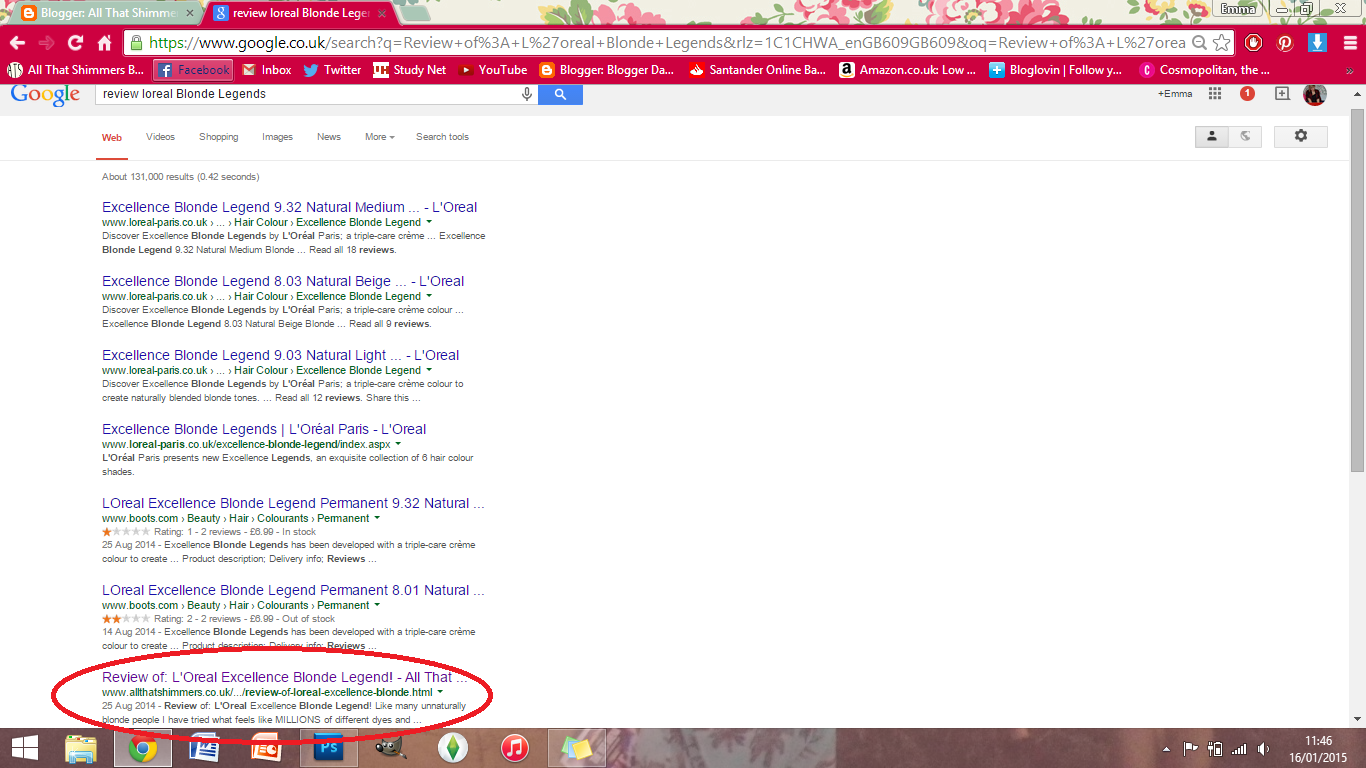Open Google search settings gear icon
This screenshot has height=768, width=1366.
click(x=1300, y=136)
